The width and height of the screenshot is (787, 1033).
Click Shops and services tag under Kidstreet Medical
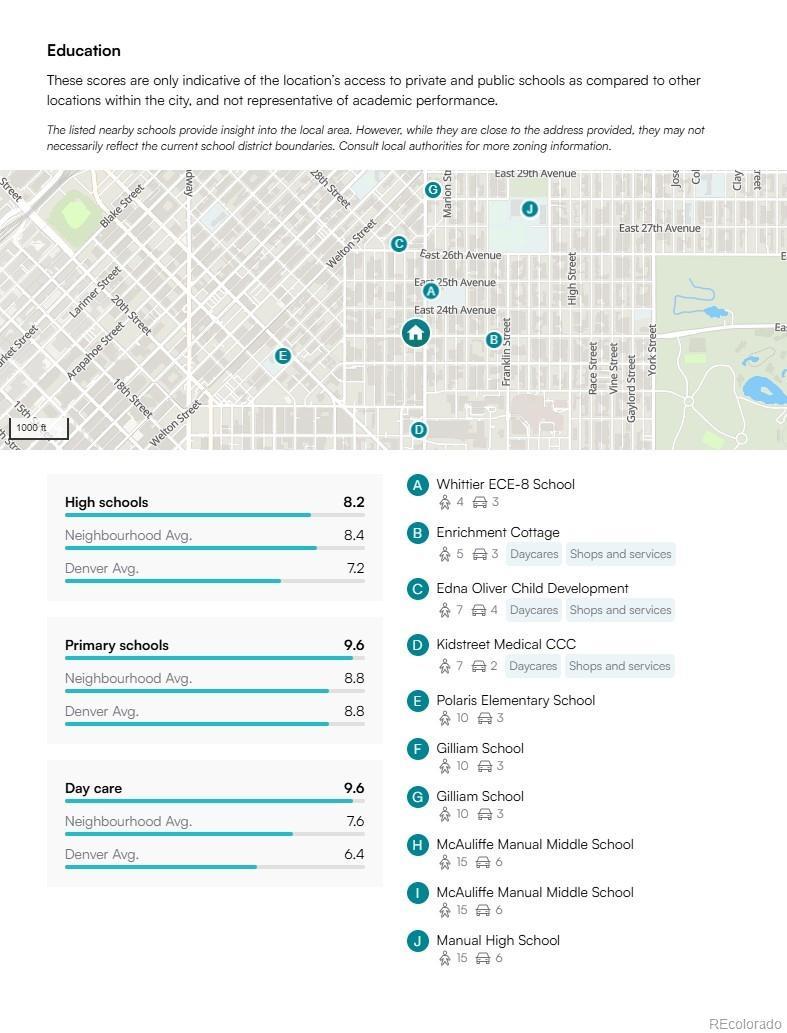619,666
